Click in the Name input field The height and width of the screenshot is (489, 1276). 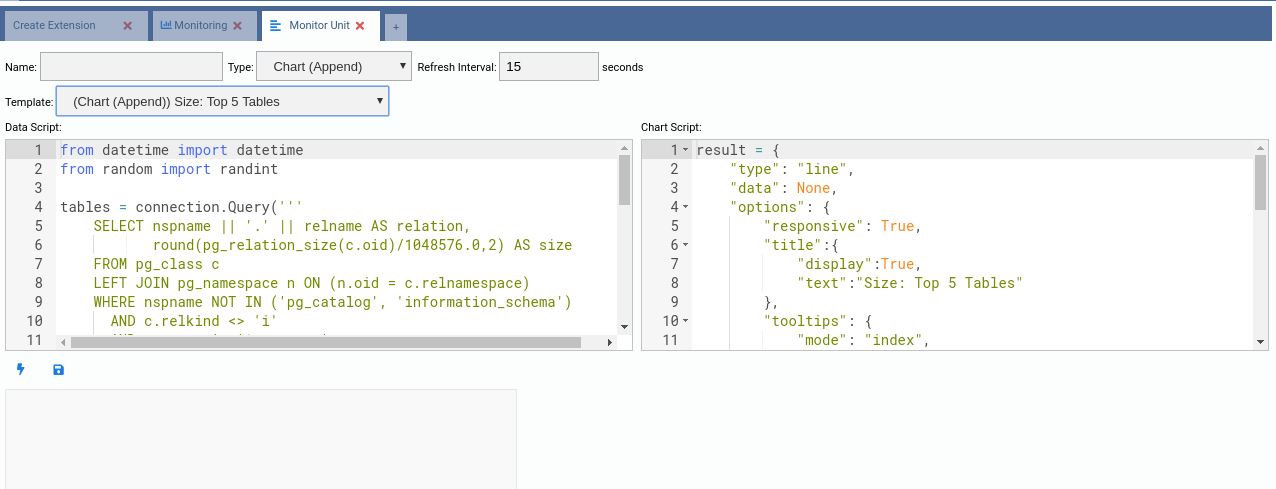[x=131, y=67]
